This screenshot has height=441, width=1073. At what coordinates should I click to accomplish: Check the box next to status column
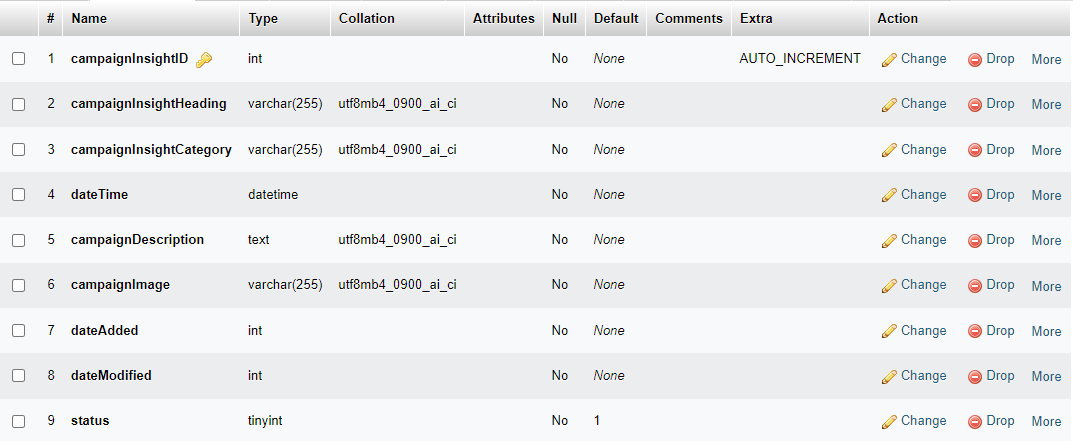pos(19,421)
